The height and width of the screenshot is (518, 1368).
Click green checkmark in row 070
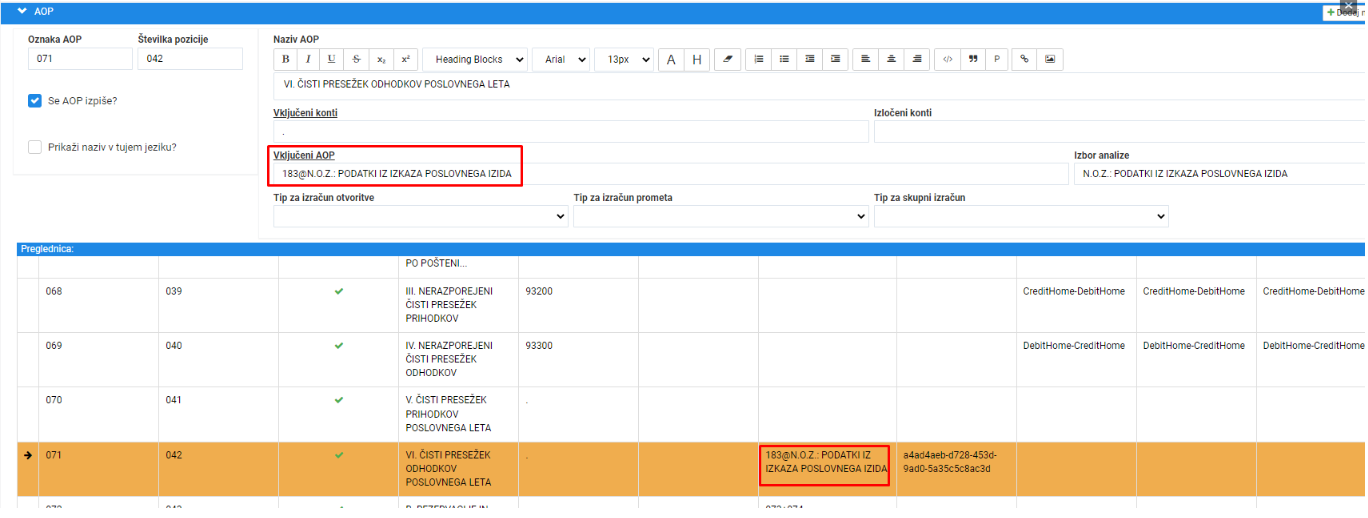[338, 400]
